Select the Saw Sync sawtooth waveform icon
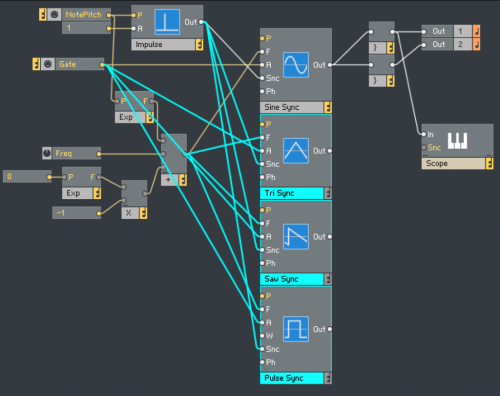The width and height of the screenshot is (500, 396). coord(296,237)
